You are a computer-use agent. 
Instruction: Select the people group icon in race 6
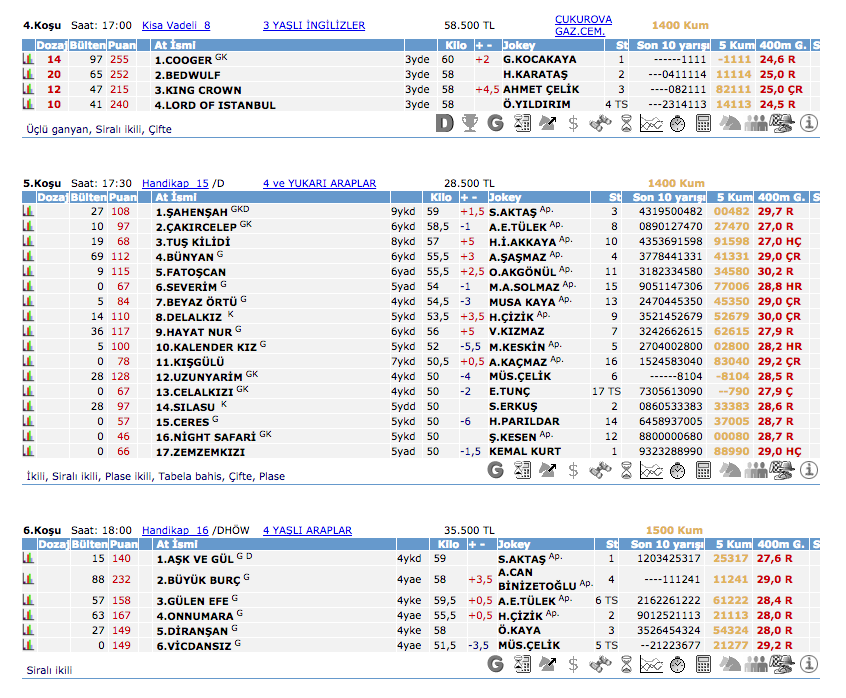tap(756, 664)
